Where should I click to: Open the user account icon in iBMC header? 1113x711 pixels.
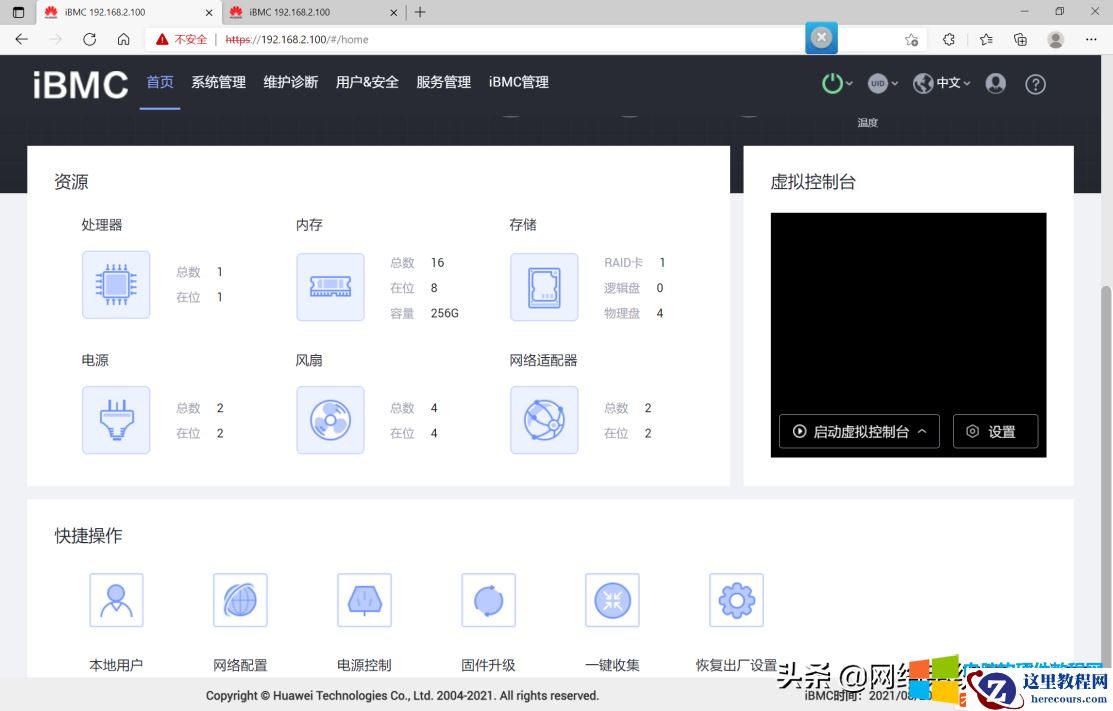click(x=996, y=84)
